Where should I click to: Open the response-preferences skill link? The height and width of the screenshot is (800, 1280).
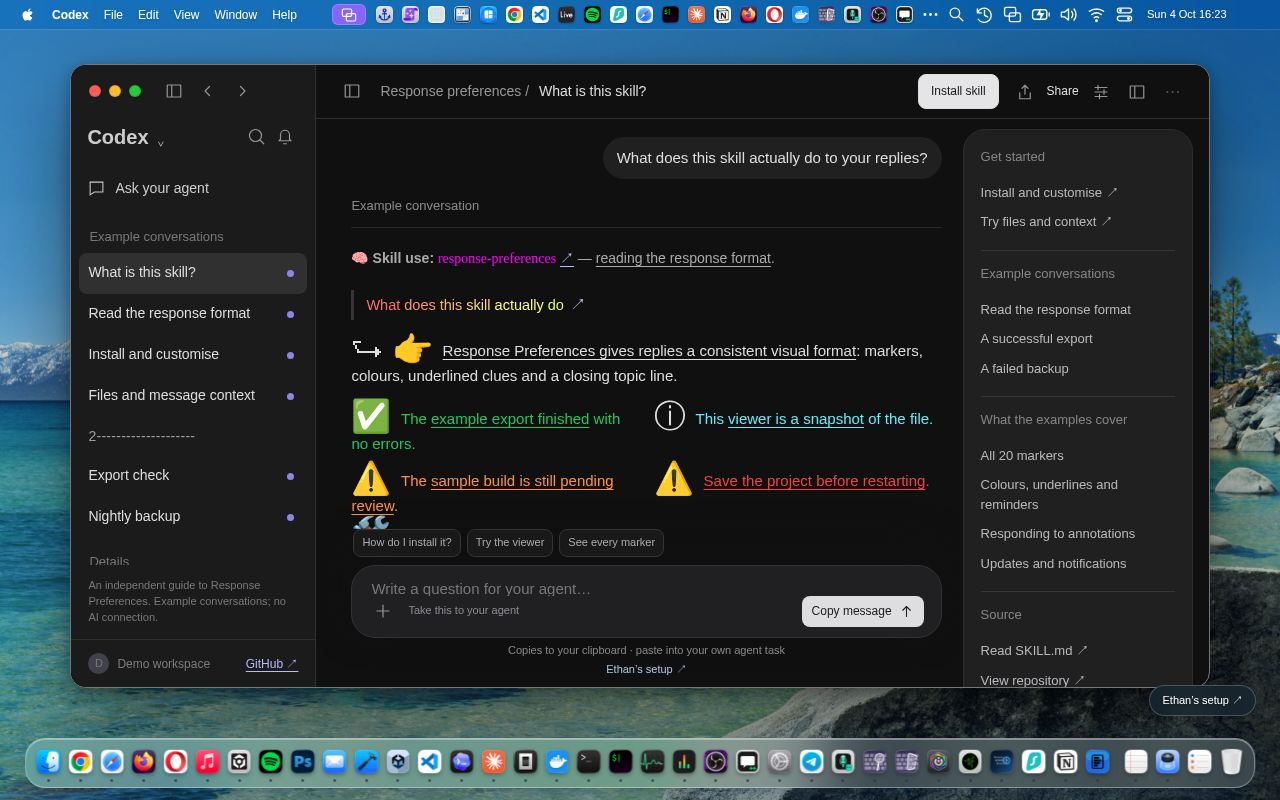click(505, 258)
